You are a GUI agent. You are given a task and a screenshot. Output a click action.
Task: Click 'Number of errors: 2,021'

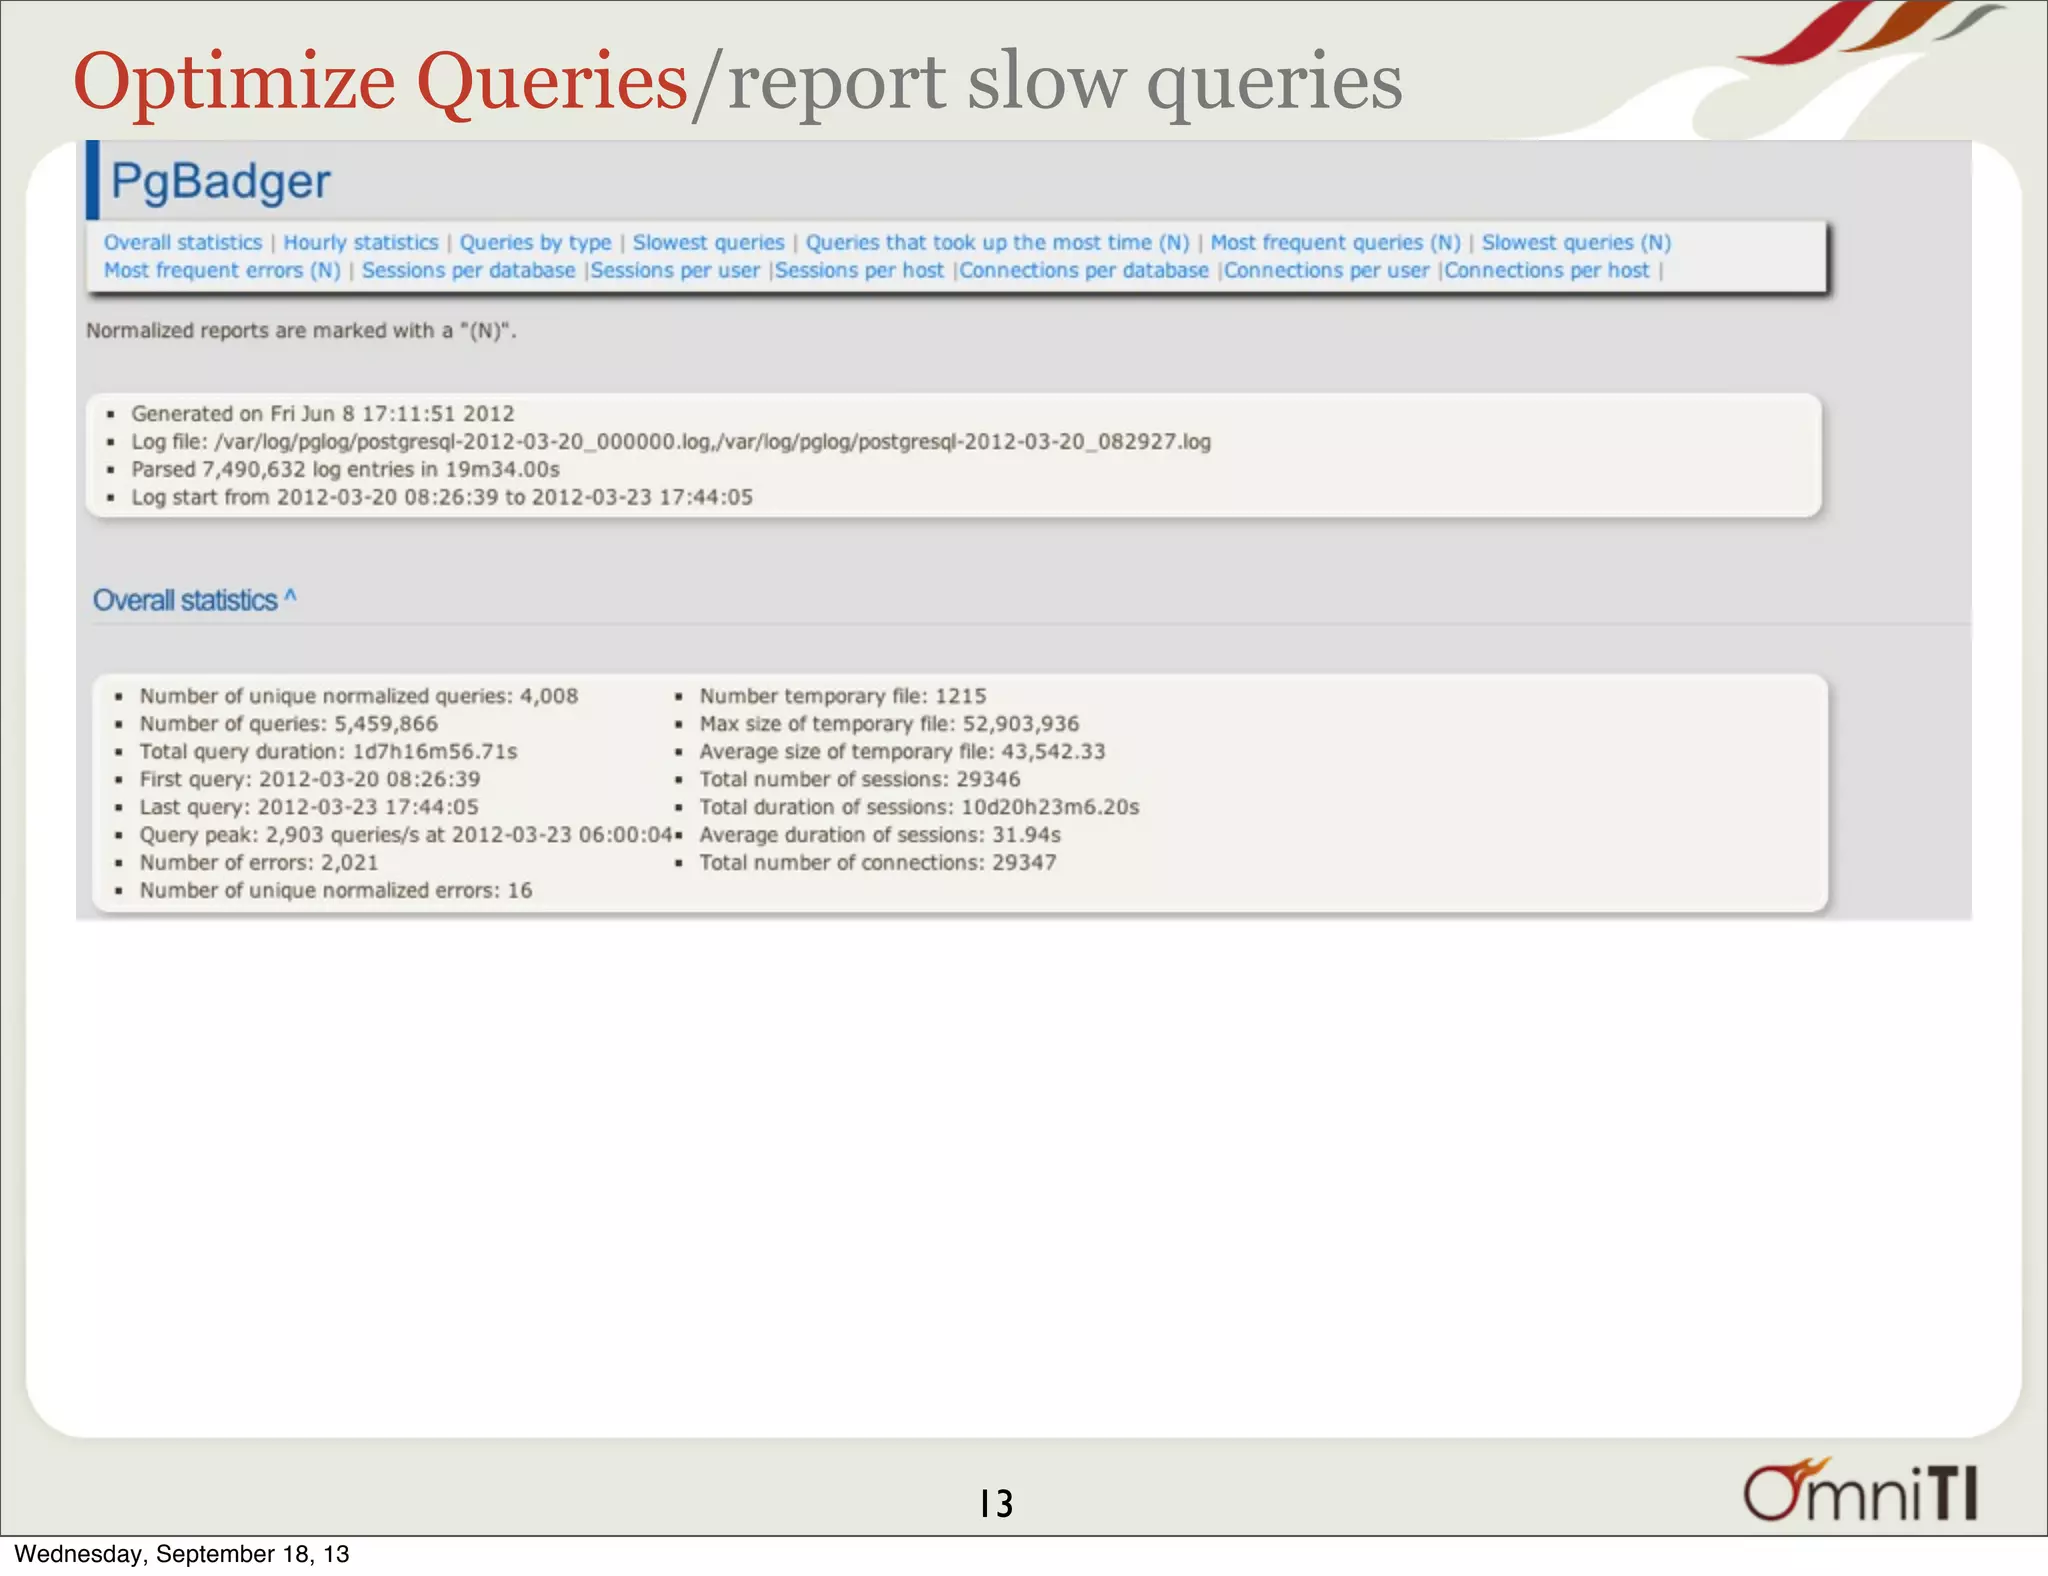(259, 863)
